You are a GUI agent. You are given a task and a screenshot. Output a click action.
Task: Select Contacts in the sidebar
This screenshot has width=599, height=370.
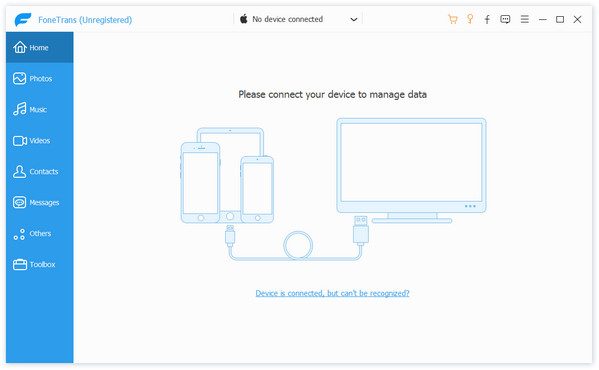(x=39, y=171)
